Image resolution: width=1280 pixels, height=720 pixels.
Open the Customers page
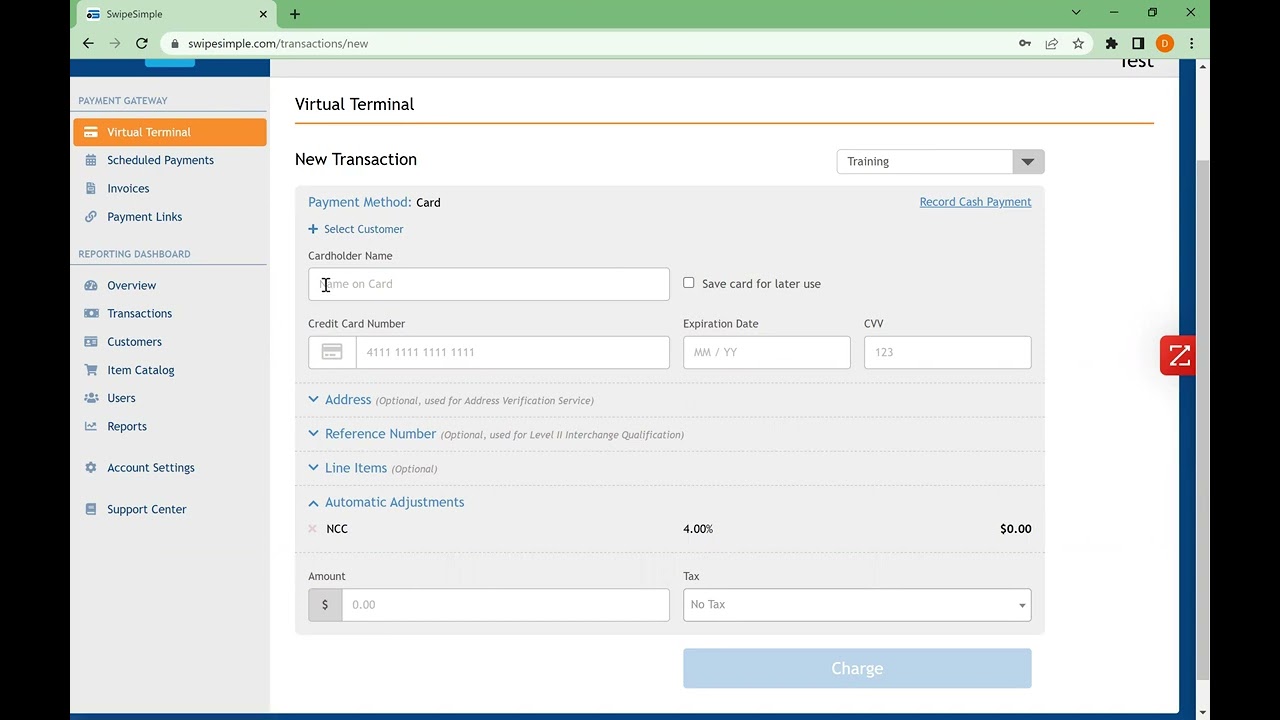coord(134,341)
